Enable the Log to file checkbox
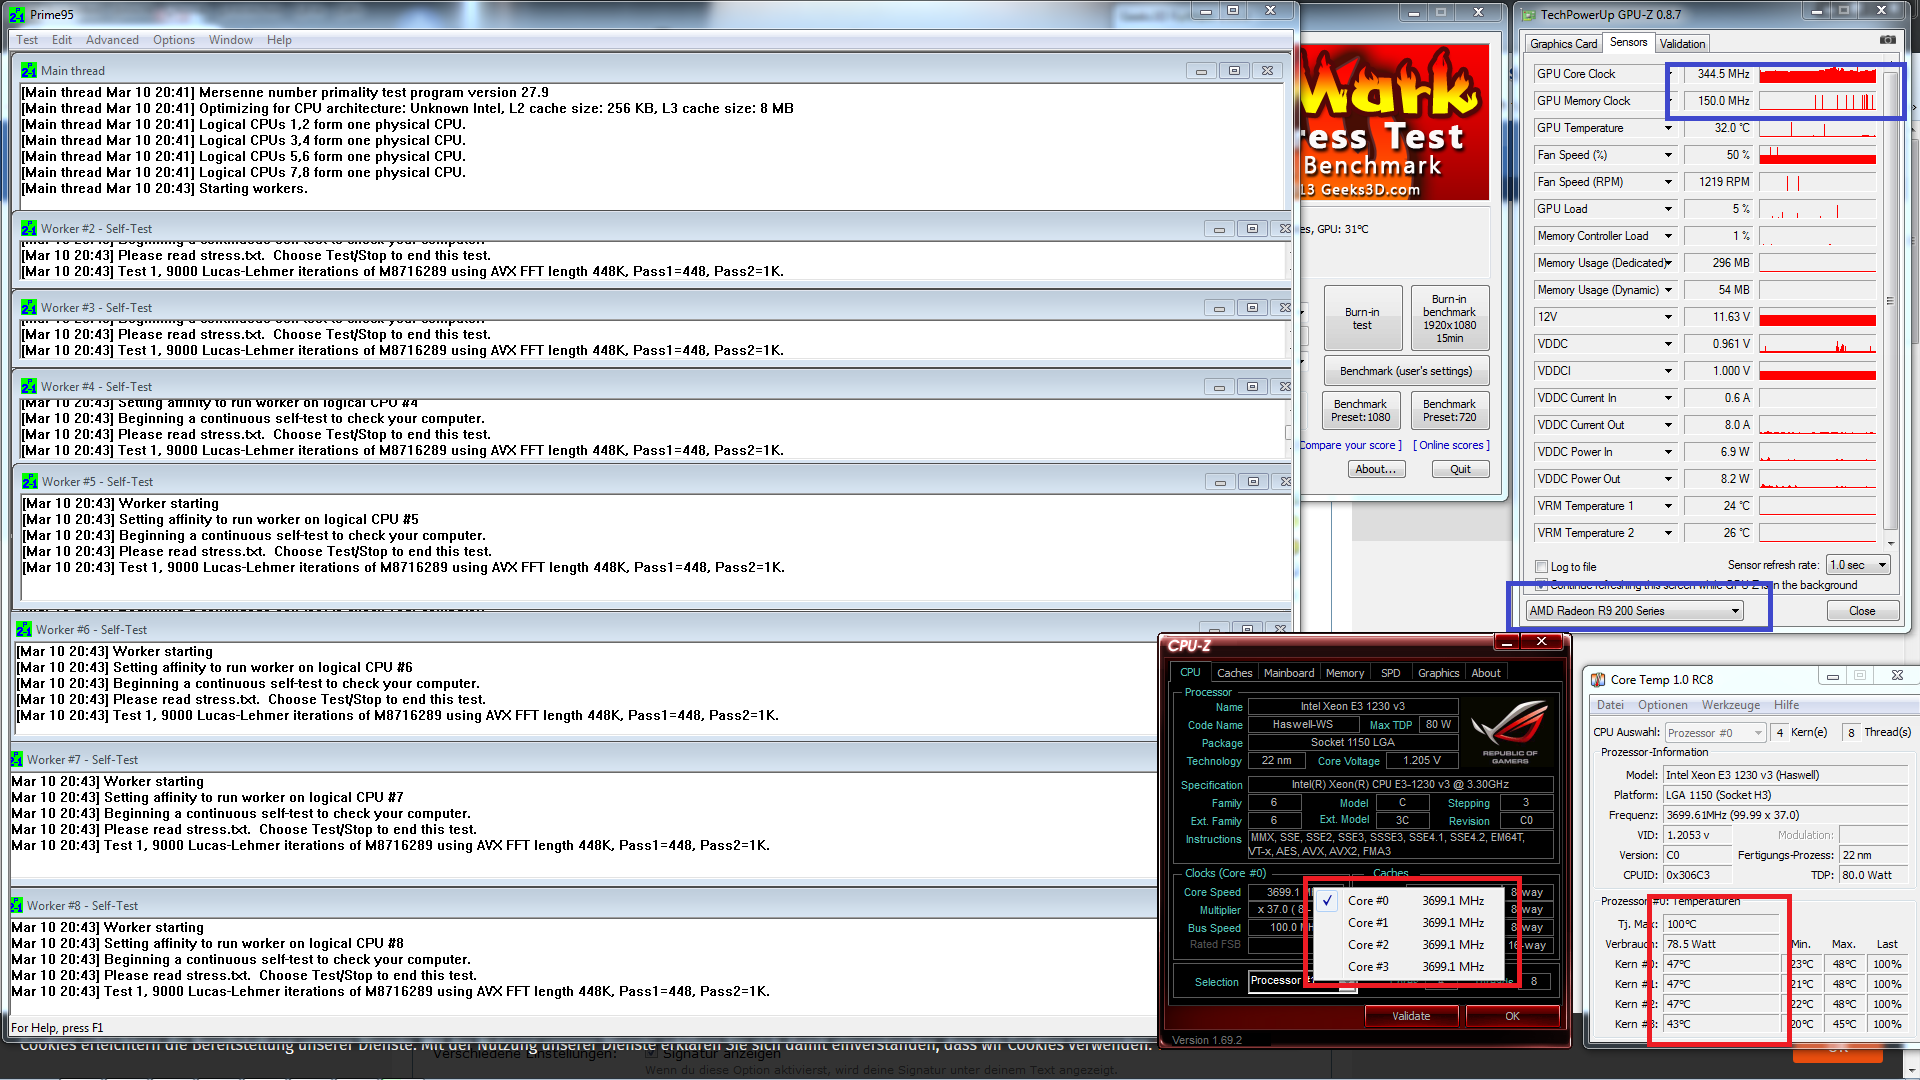1920x1080 pixels. click(x=1541, y=567)
